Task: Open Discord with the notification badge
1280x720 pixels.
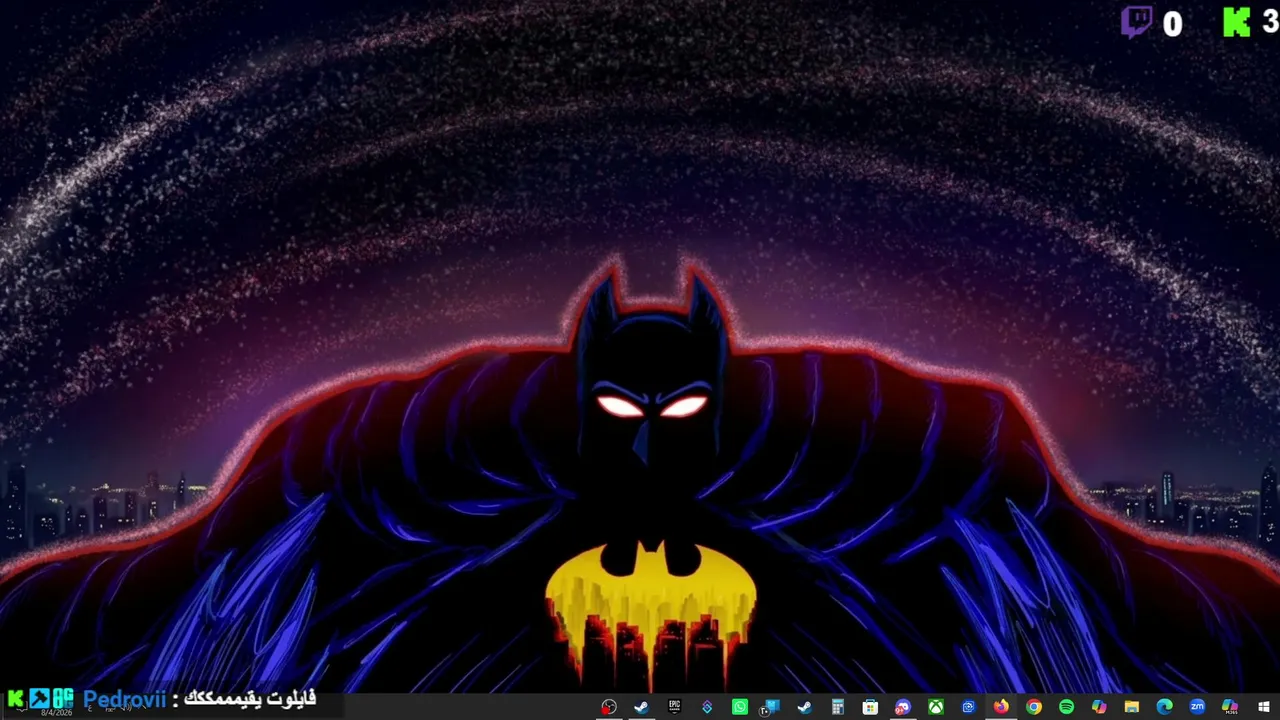Action: (902, 707)
